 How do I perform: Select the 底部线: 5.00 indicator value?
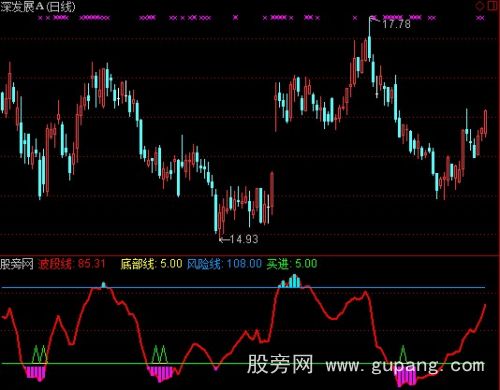(151, 264)
